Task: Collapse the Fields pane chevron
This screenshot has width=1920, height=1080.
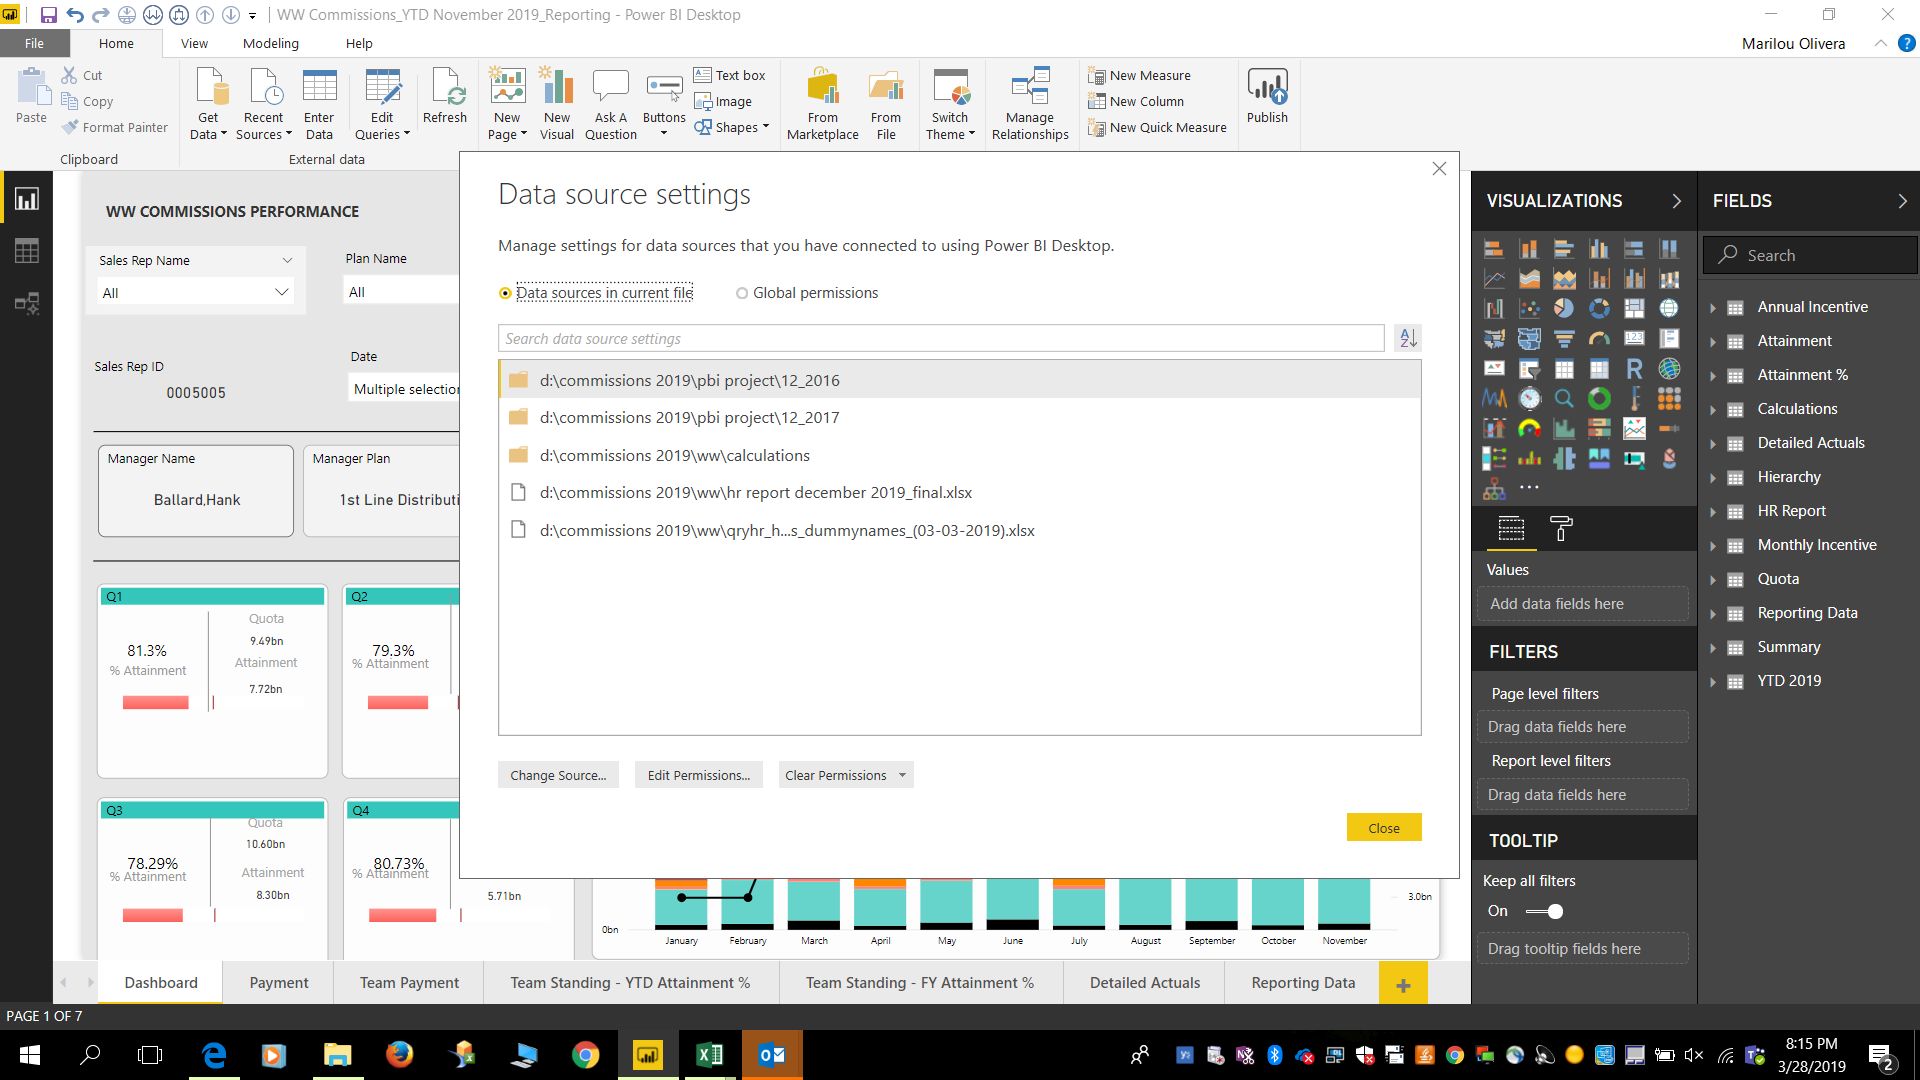Action: click(x=1903, y=201)
